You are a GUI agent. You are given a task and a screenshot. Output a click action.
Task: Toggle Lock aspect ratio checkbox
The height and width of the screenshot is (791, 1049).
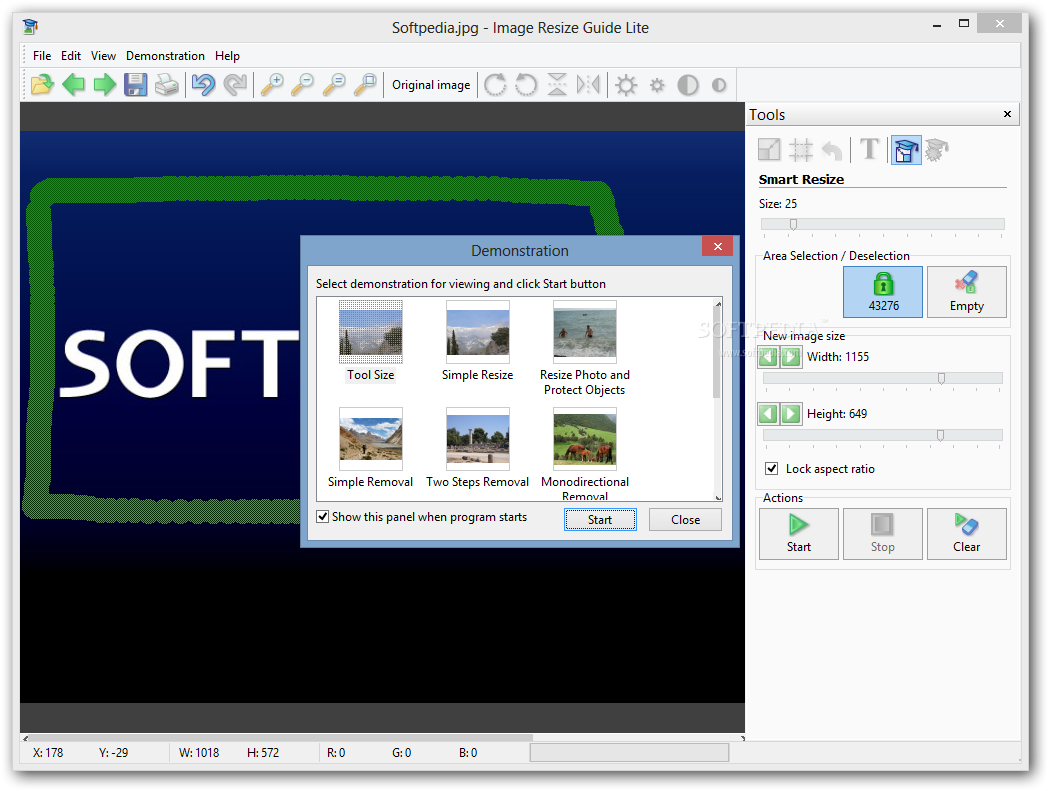click(x=771, y=468)
